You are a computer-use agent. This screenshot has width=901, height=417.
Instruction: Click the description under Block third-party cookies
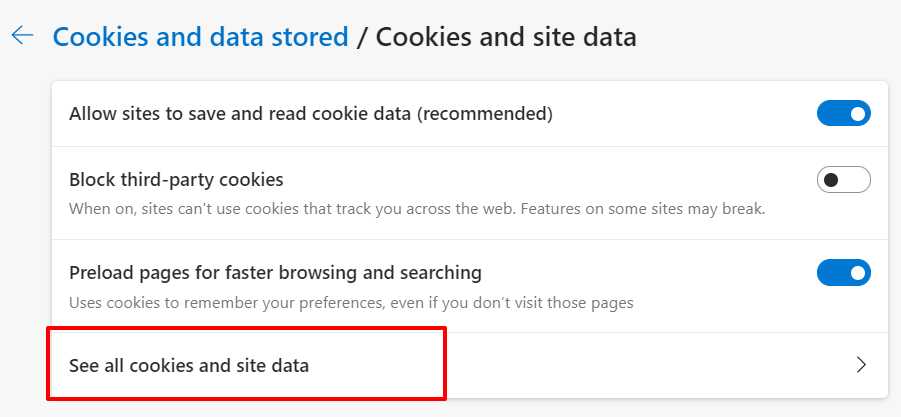416,209
